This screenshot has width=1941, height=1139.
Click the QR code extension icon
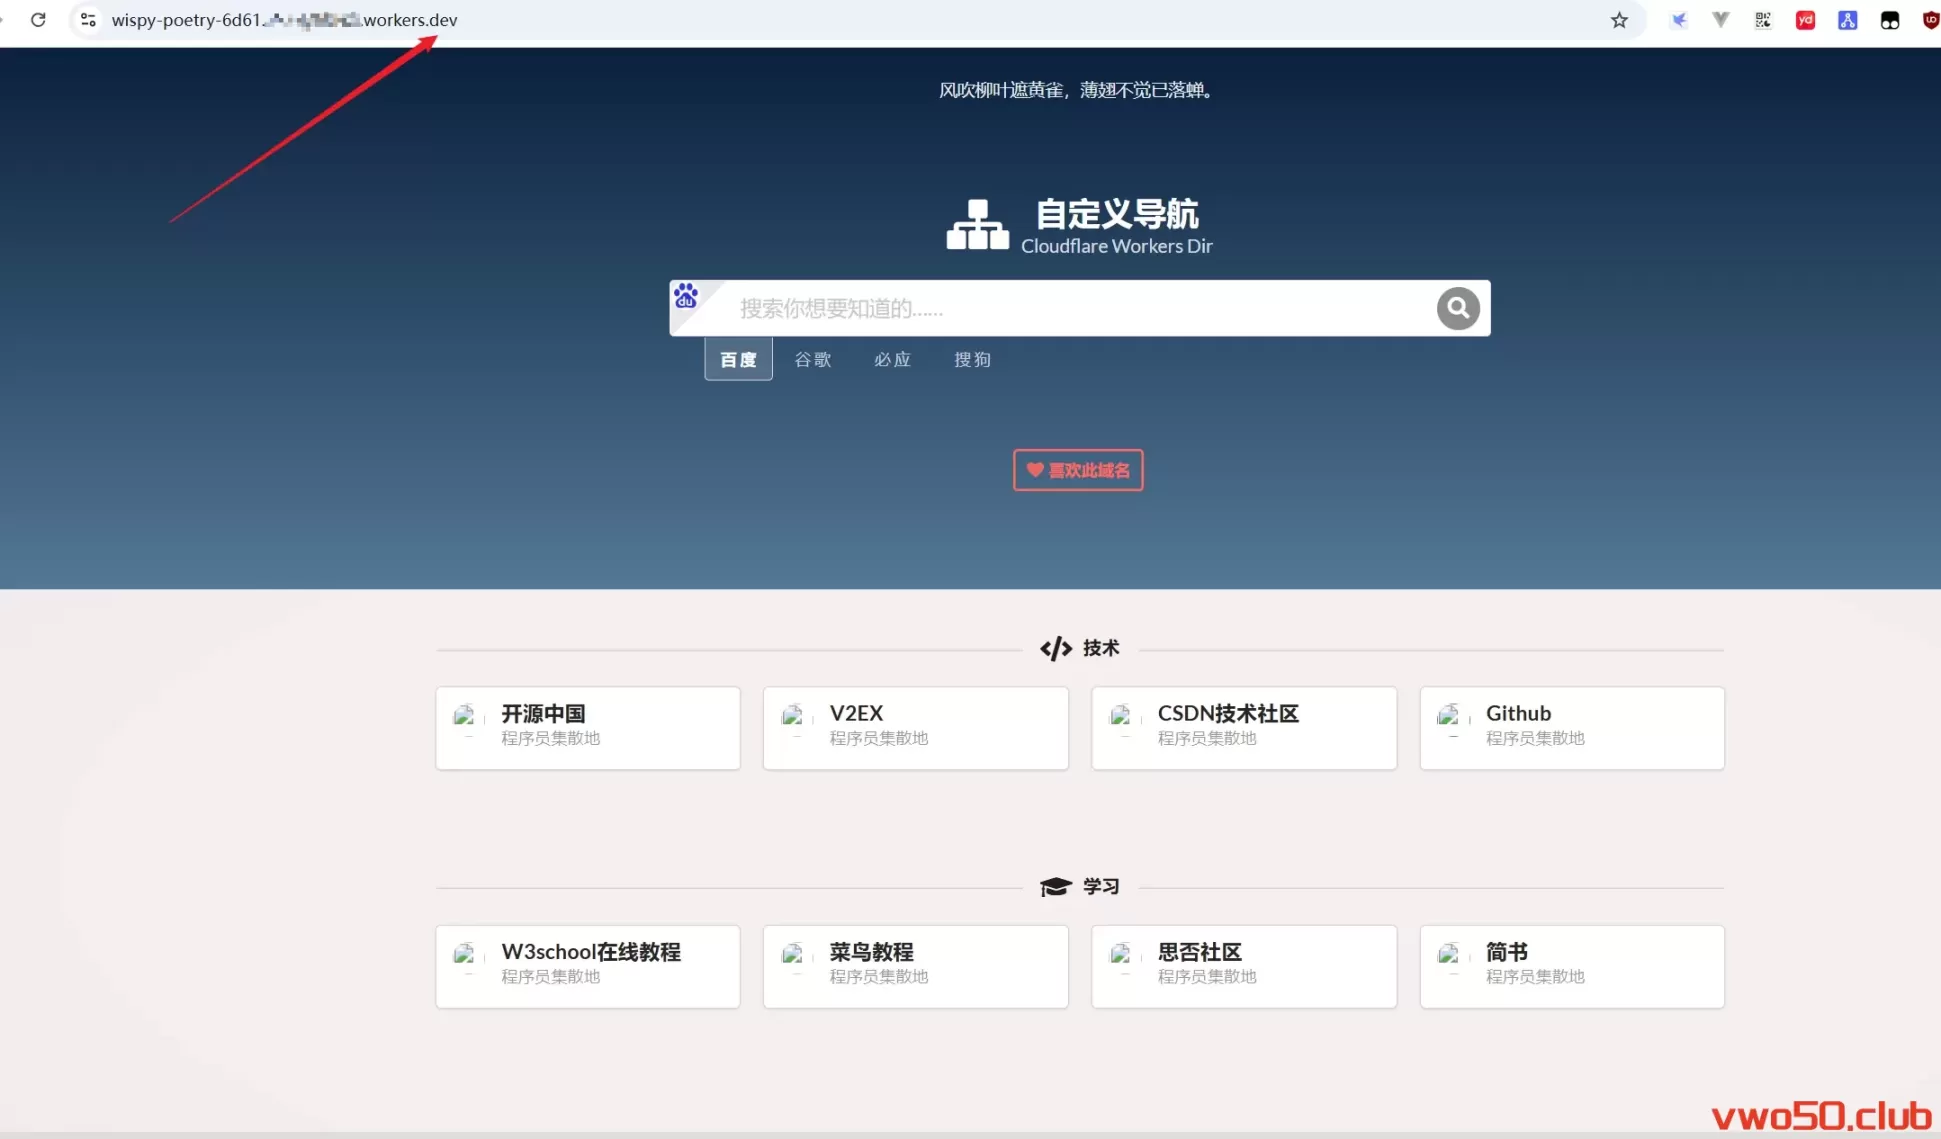pos(1763,20)
